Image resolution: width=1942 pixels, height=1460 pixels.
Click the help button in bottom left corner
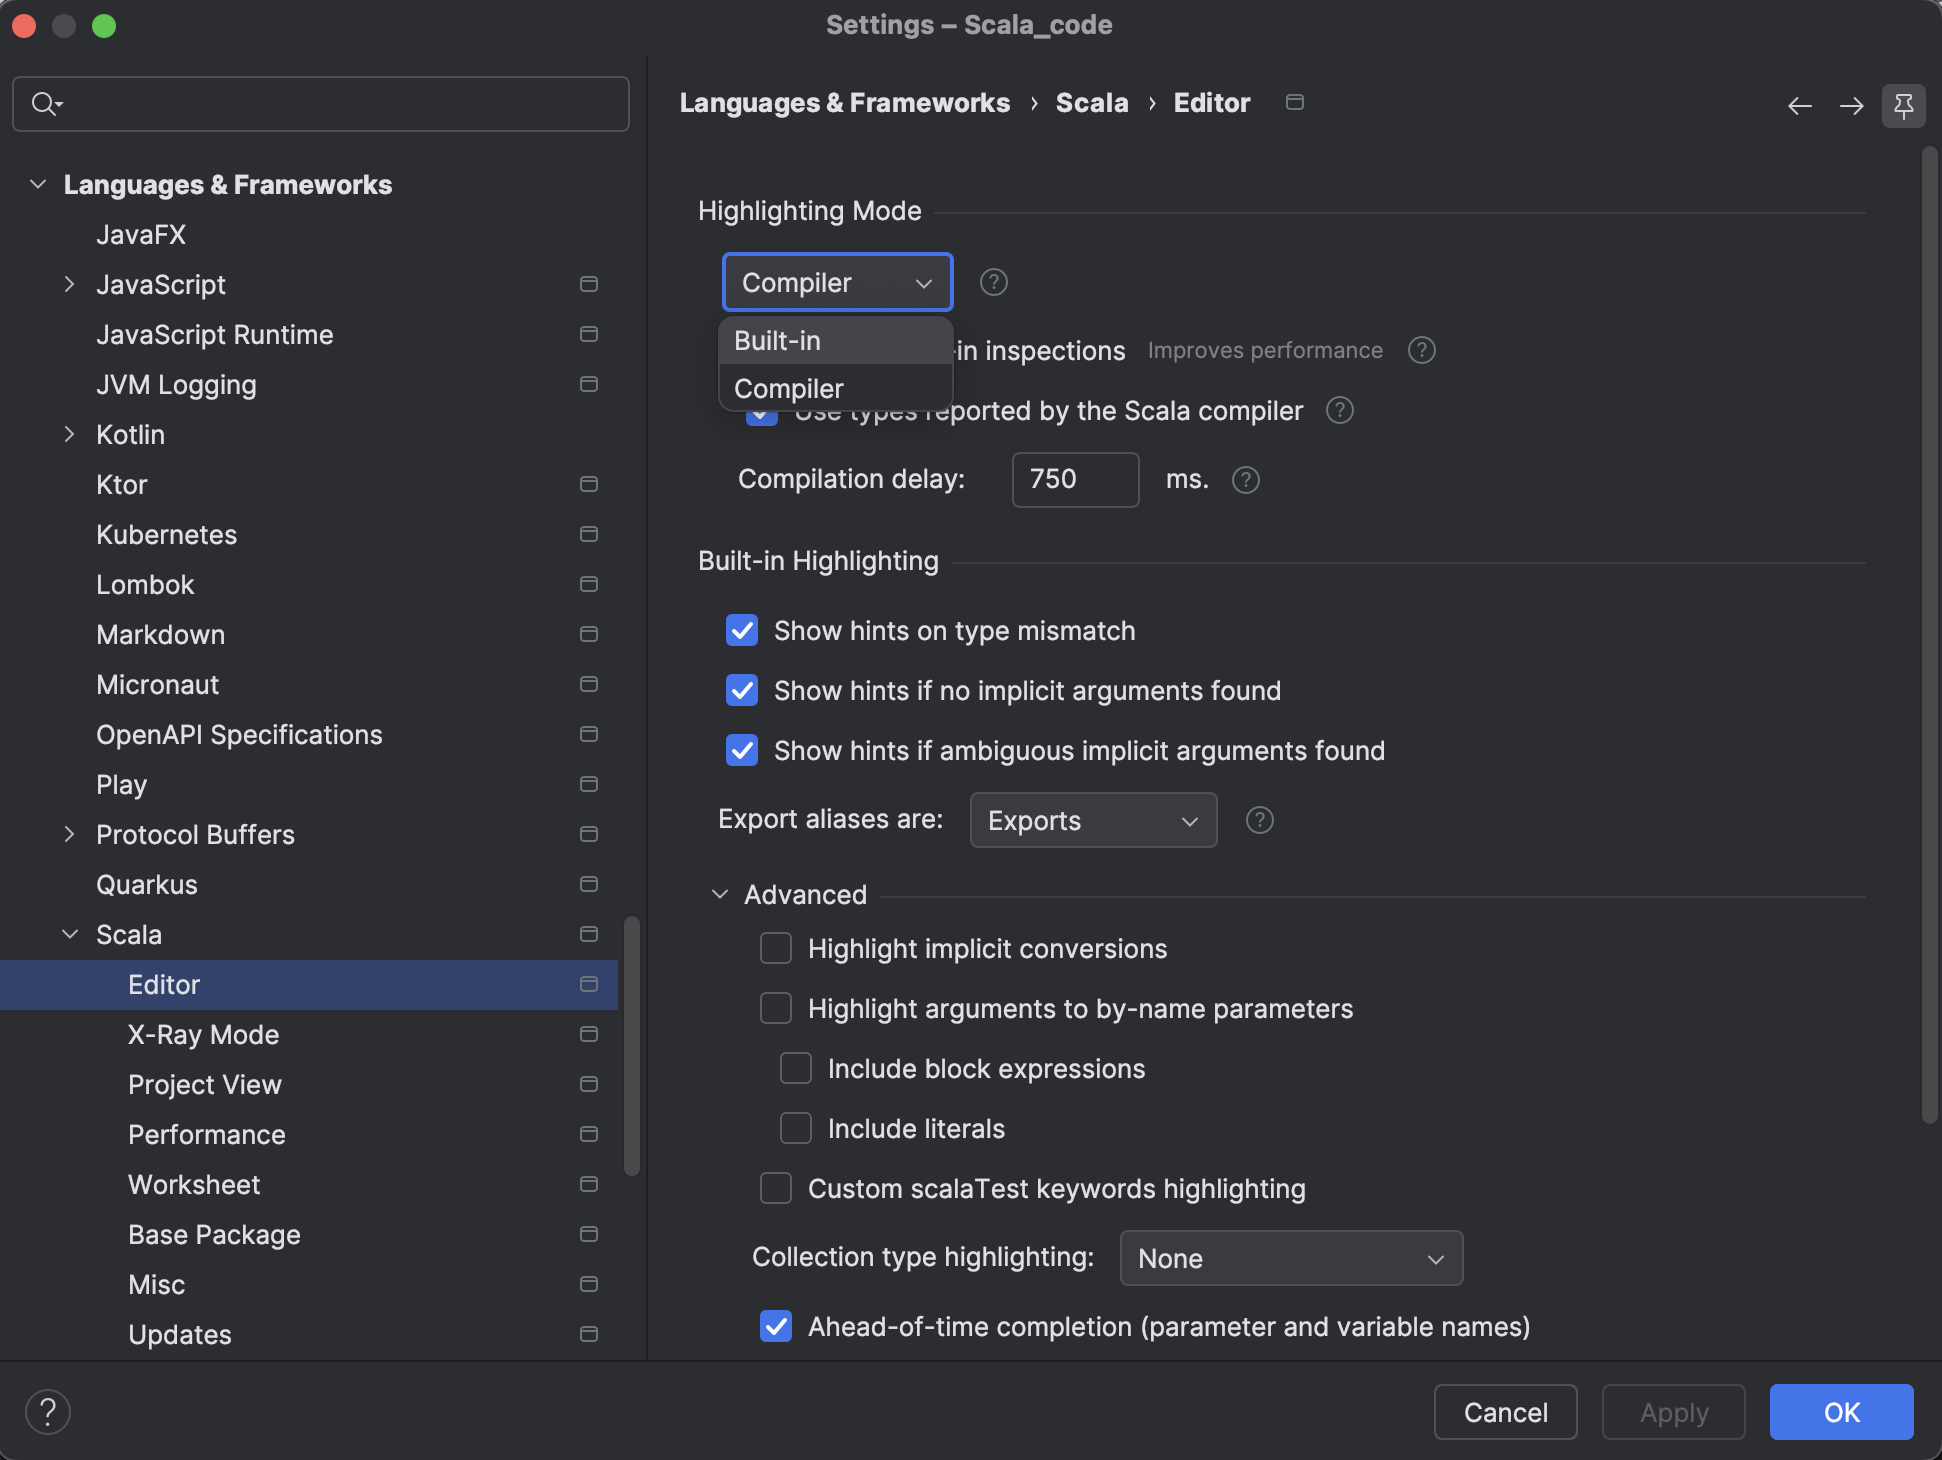[47, 1412]
